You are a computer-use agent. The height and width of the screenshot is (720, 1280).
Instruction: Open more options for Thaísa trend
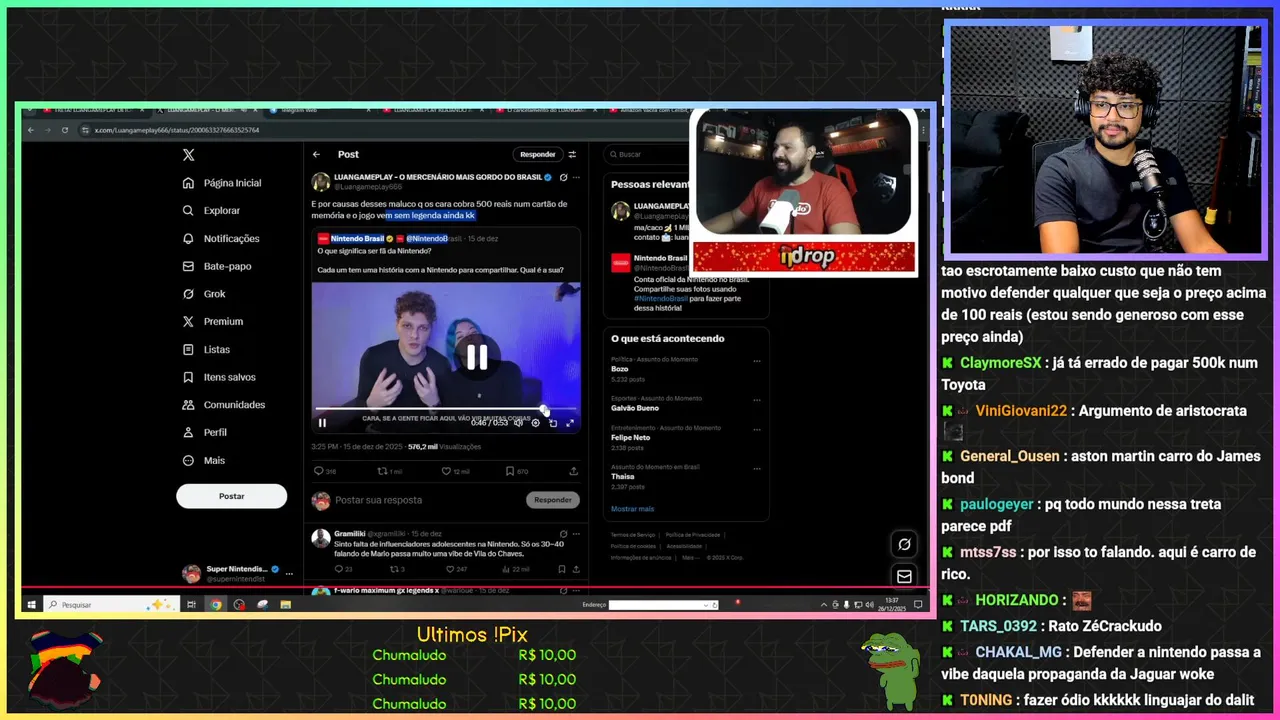[x=757, y=469]
